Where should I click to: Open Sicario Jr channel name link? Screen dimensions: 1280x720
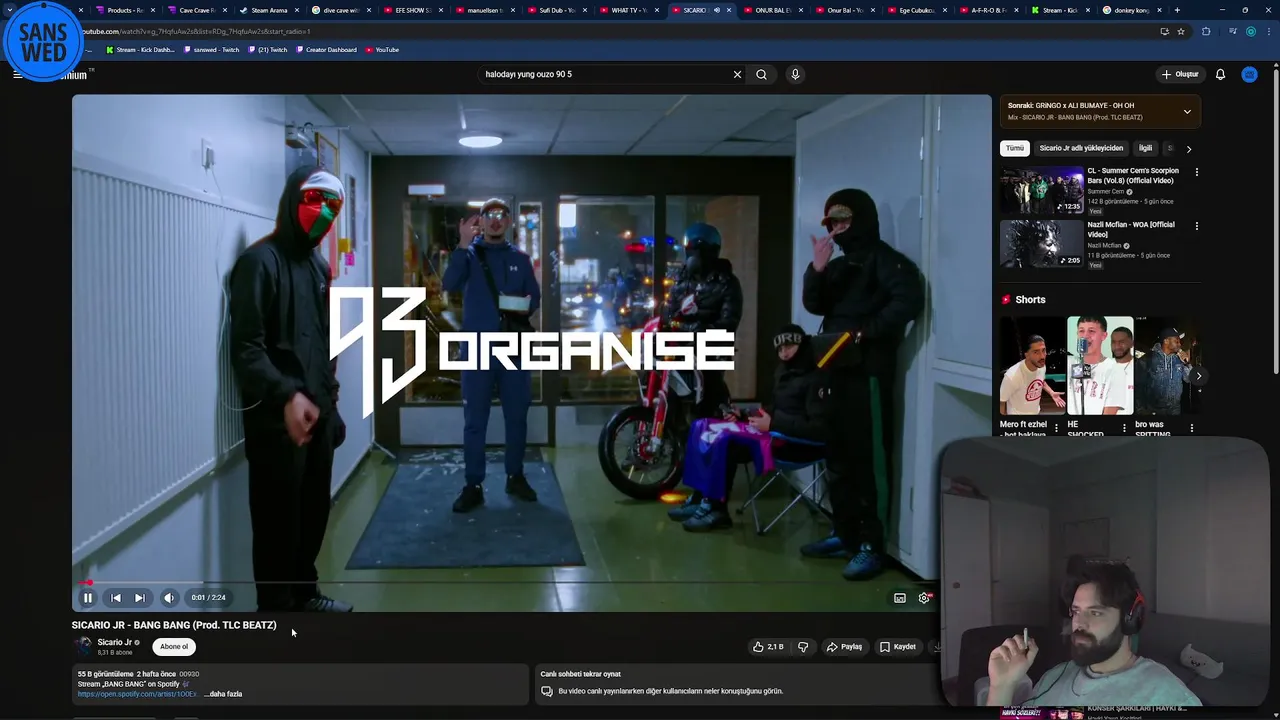pyautogui.click(x=115, y=642)
